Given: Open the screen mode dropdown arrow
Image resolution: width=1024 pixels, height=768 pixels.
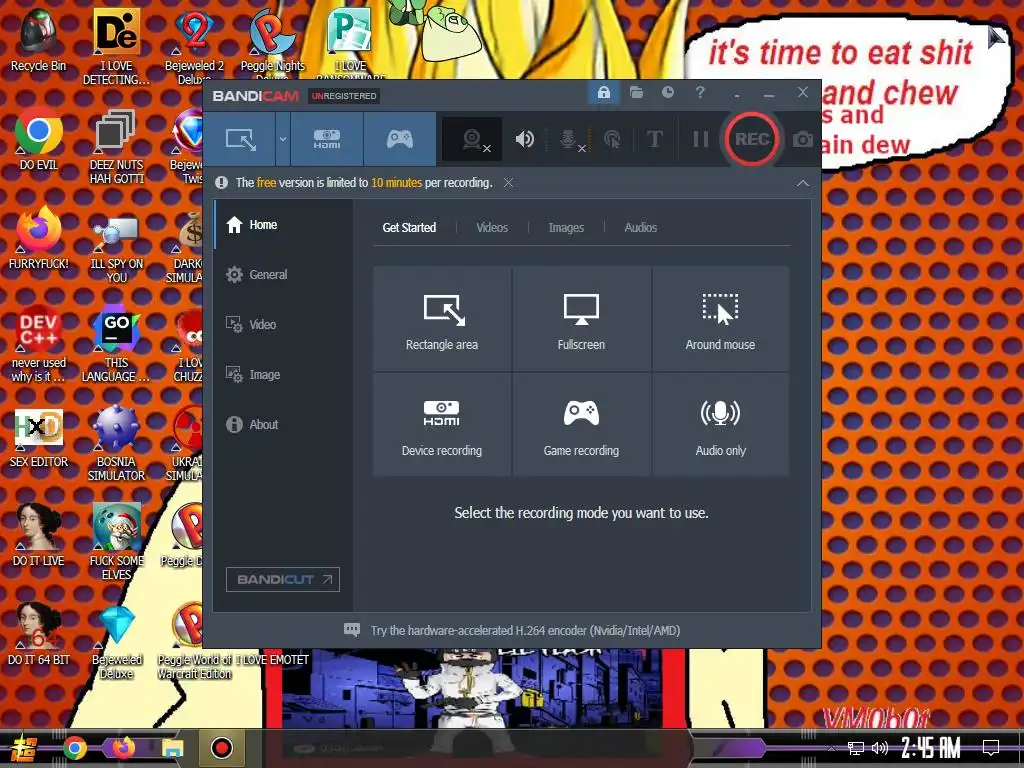Looking at the screenshot, I should point(283,139).
